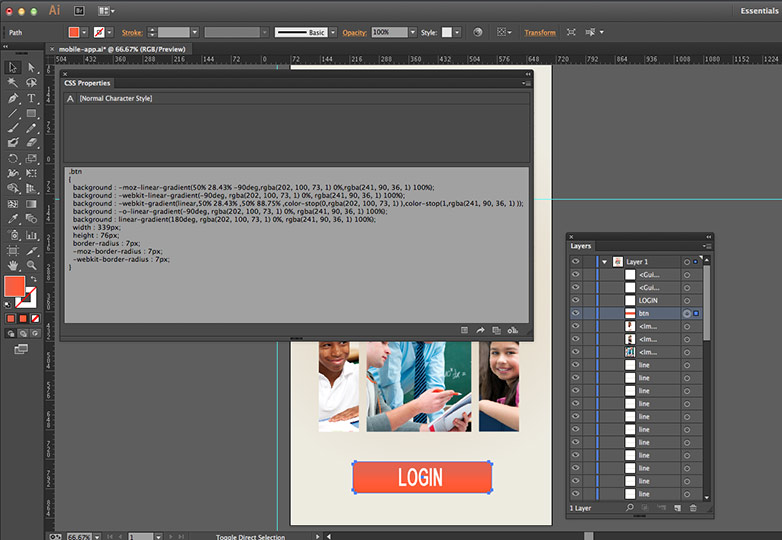Collapse the Layer 1 disclosure triangle
Viewport: 782px width, 540px height.
[x=604, y=262]
